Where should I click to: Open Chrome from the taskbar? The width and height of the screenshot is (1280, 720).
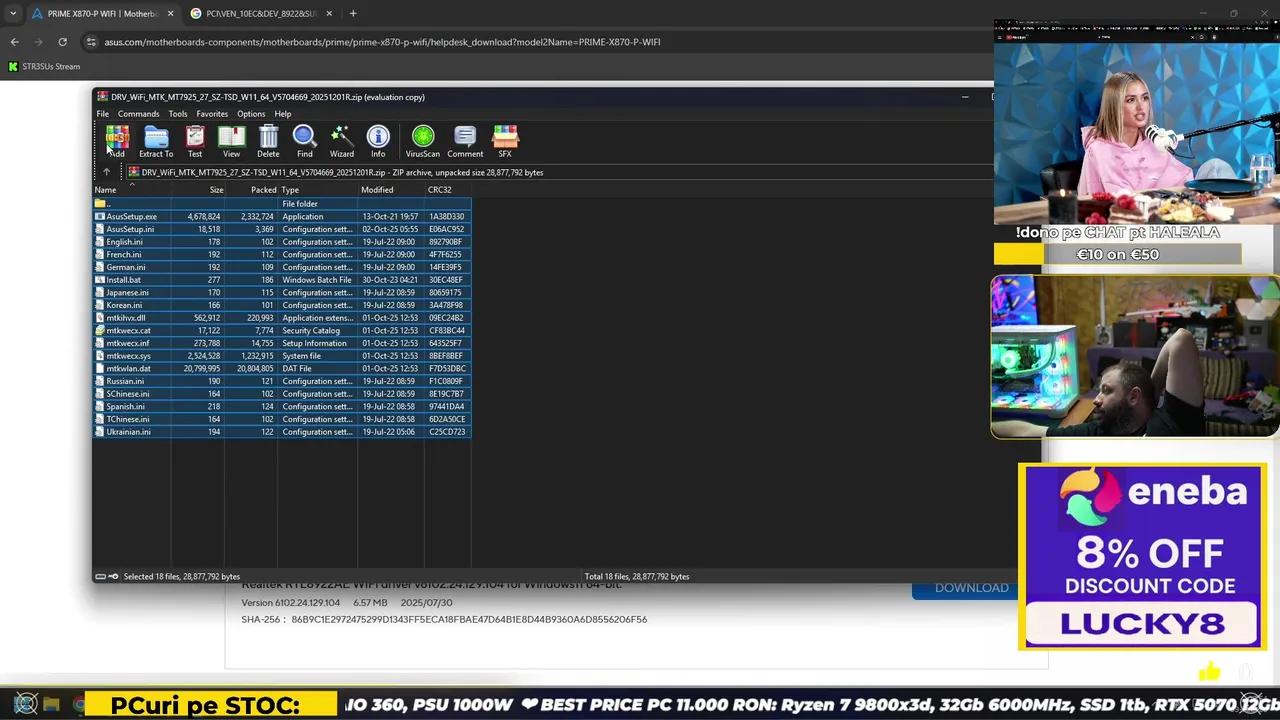pos(79,705)
